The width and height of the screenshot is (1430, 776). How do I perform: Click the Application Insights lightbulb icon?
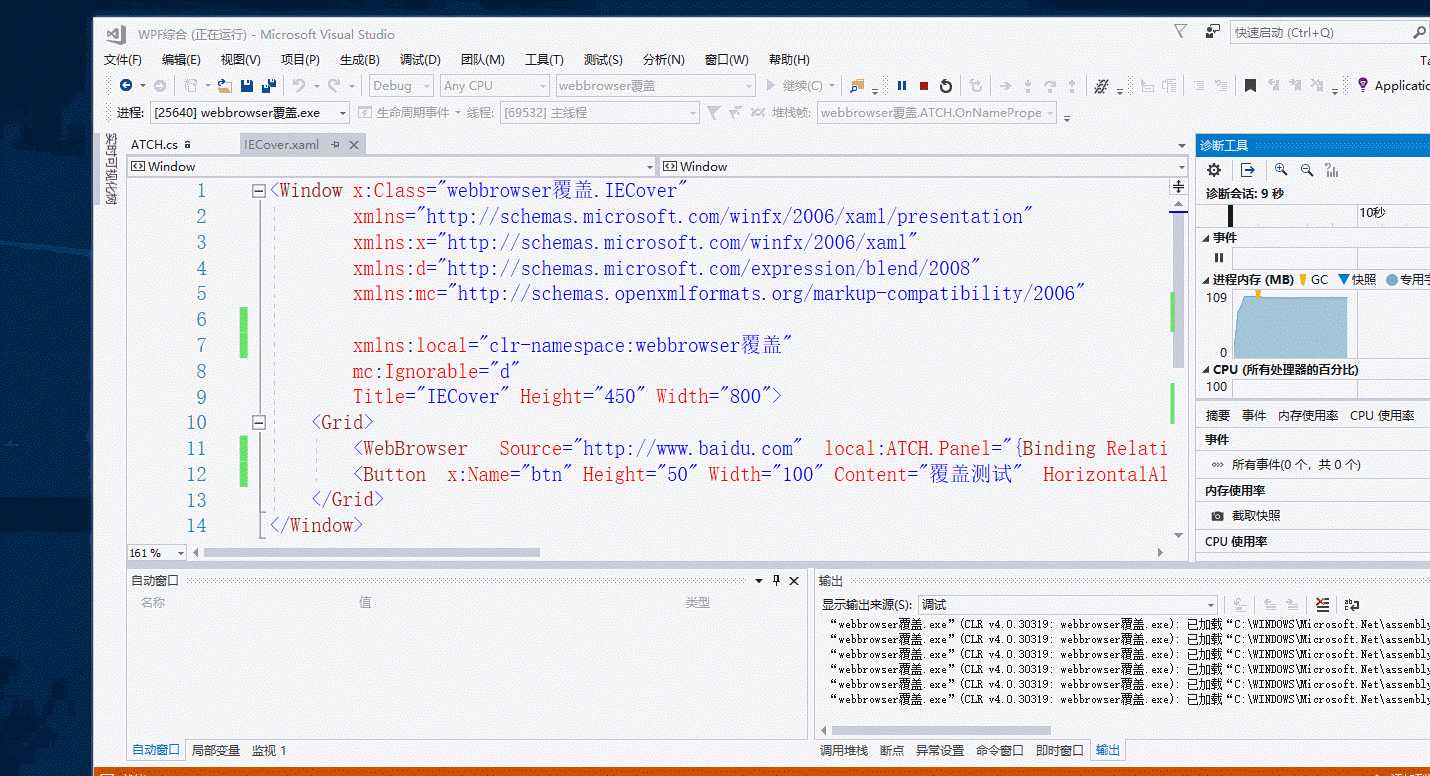tap(1362, 86)
